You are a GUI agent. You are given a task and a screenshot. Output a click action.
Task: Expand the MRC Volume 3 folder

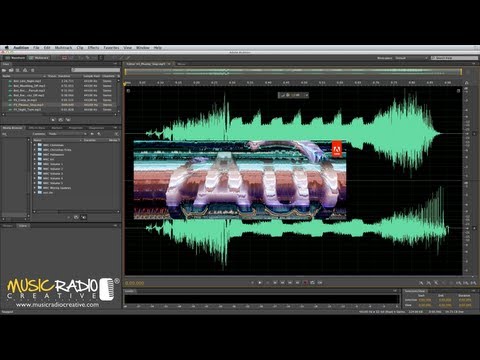[35, 174]
